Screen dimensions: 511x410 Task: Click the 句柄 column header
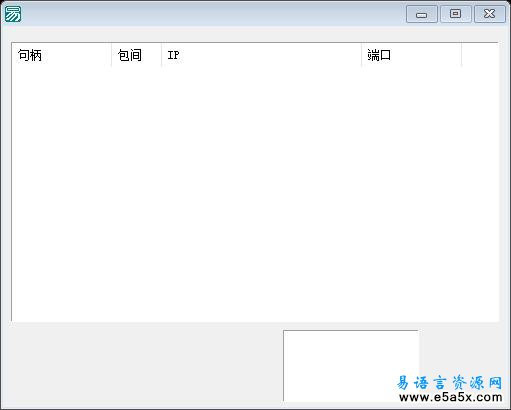coord(62,55)
